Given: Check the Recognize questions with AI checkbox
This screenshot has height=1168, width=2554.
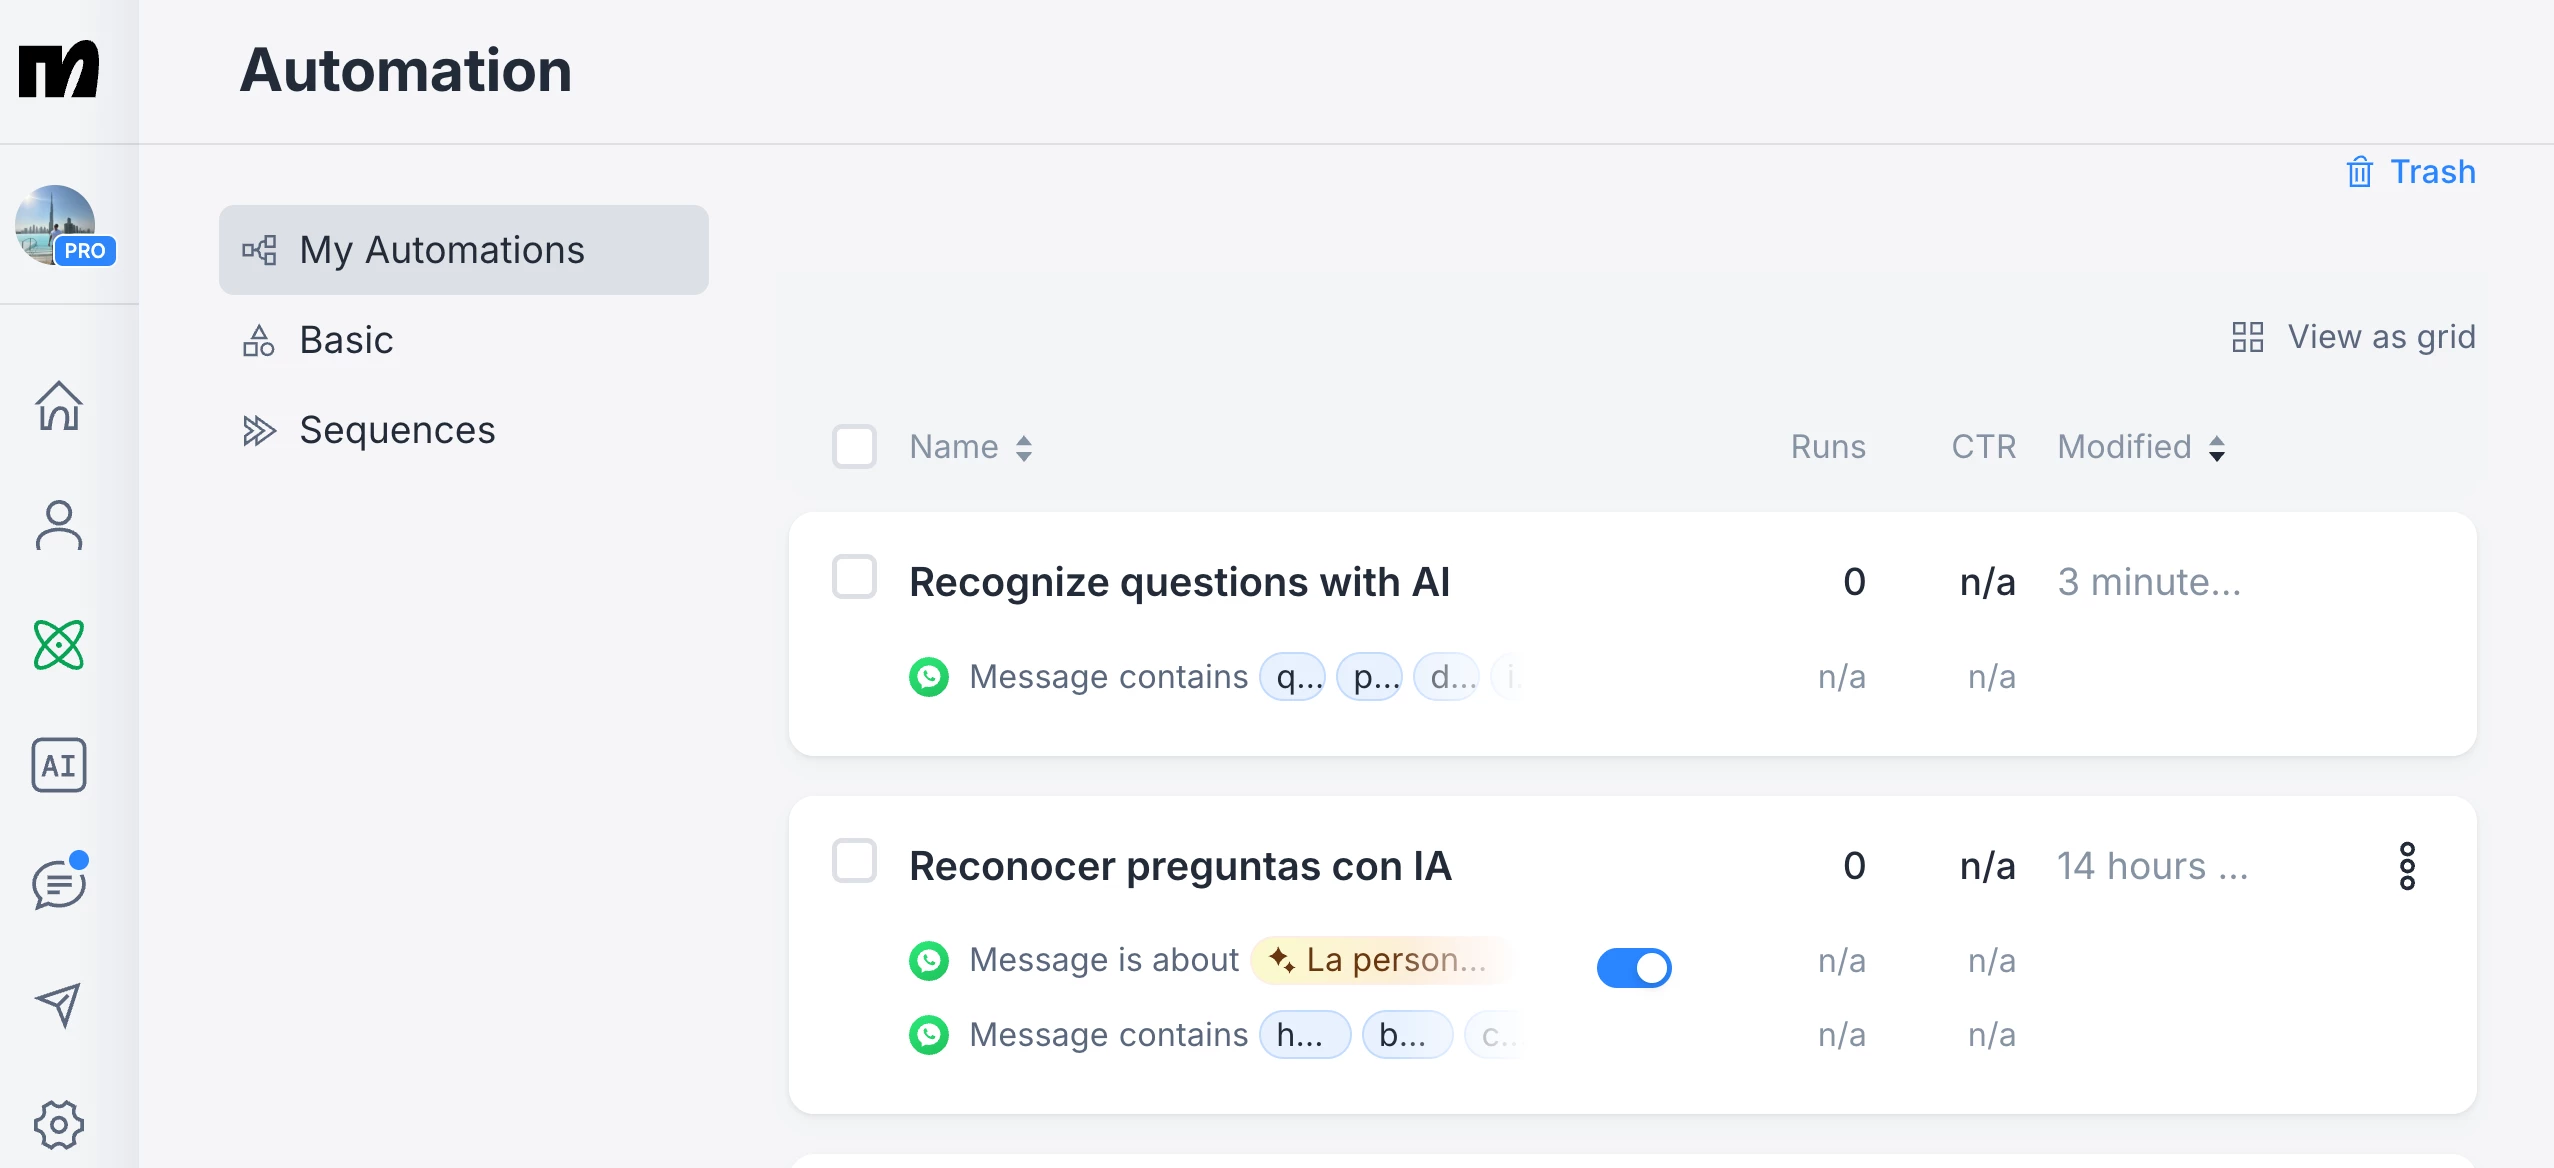Looking at the screenshot, I should (854, 577).
